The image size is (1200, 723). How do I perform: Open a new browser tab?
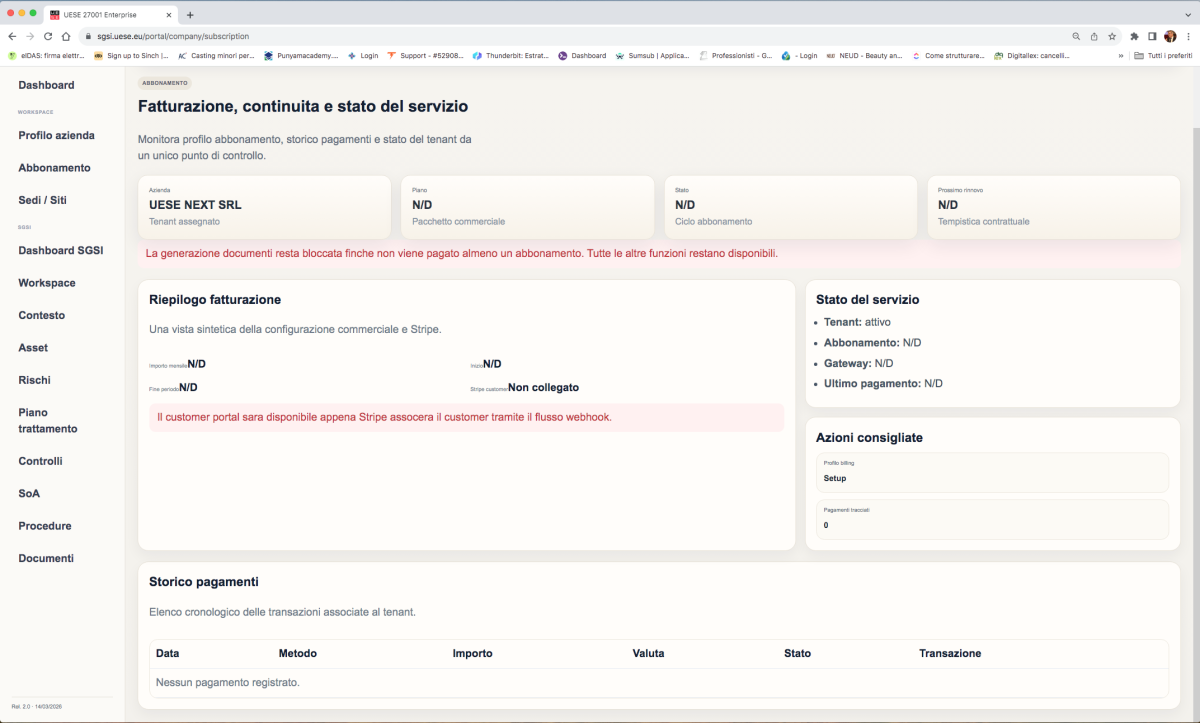coord(190,15)
